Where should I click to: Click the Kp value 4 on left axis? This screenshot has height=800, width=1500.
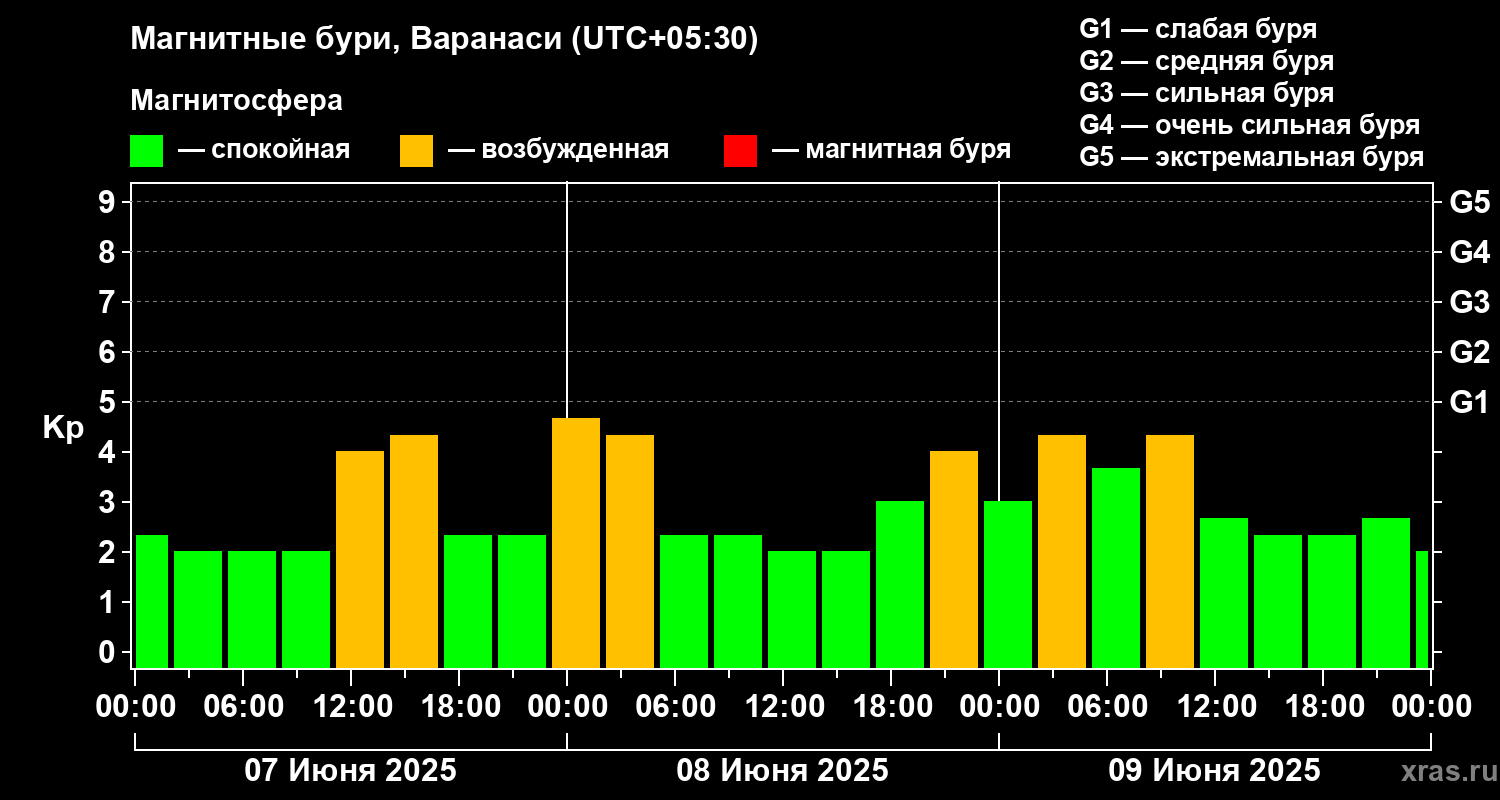pos(109,452)
